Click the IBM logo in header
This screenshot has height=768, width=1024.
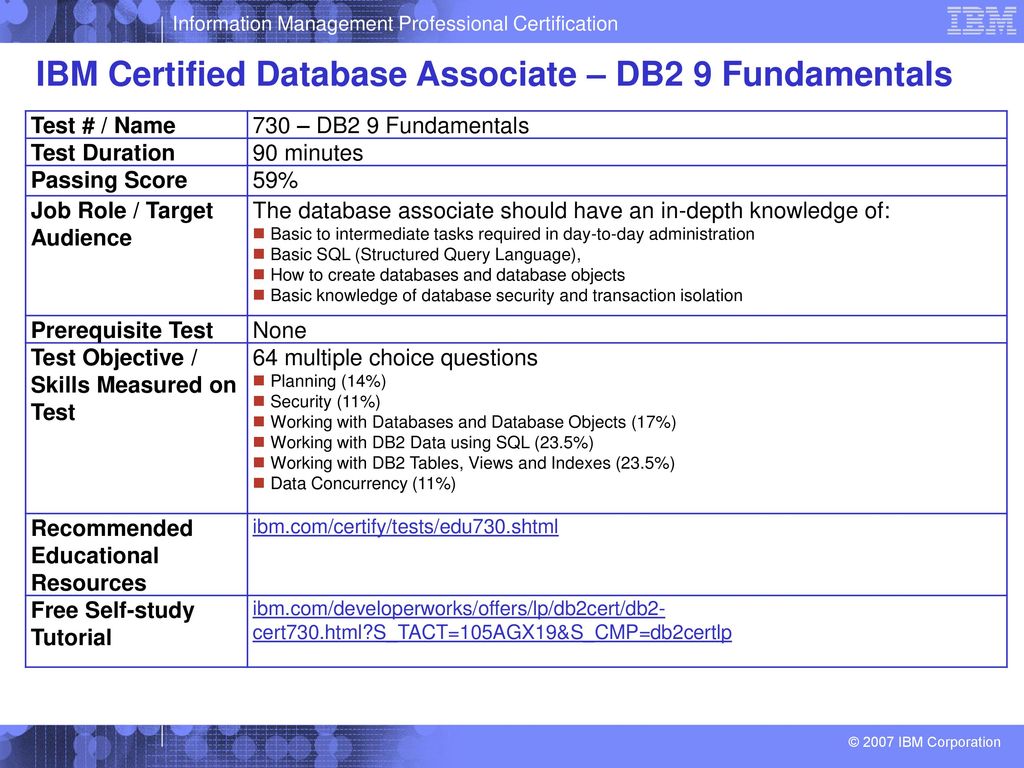982,21
